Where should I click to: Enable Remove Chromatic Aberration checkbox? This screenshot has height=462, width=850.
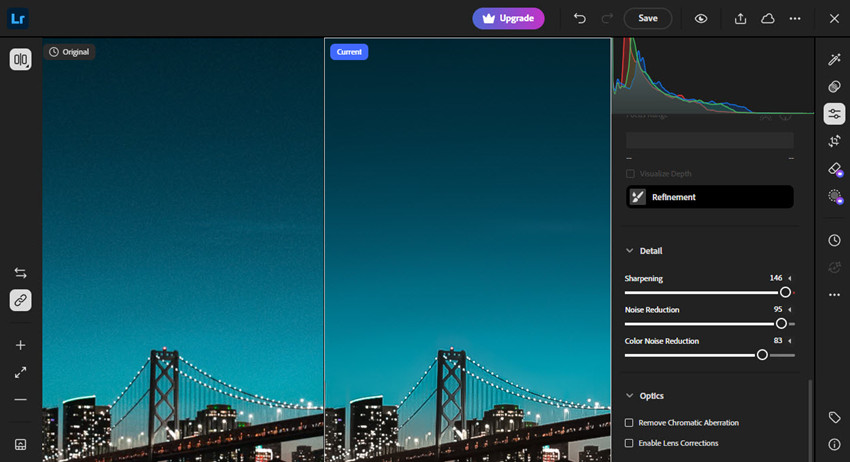click(629, 422)
